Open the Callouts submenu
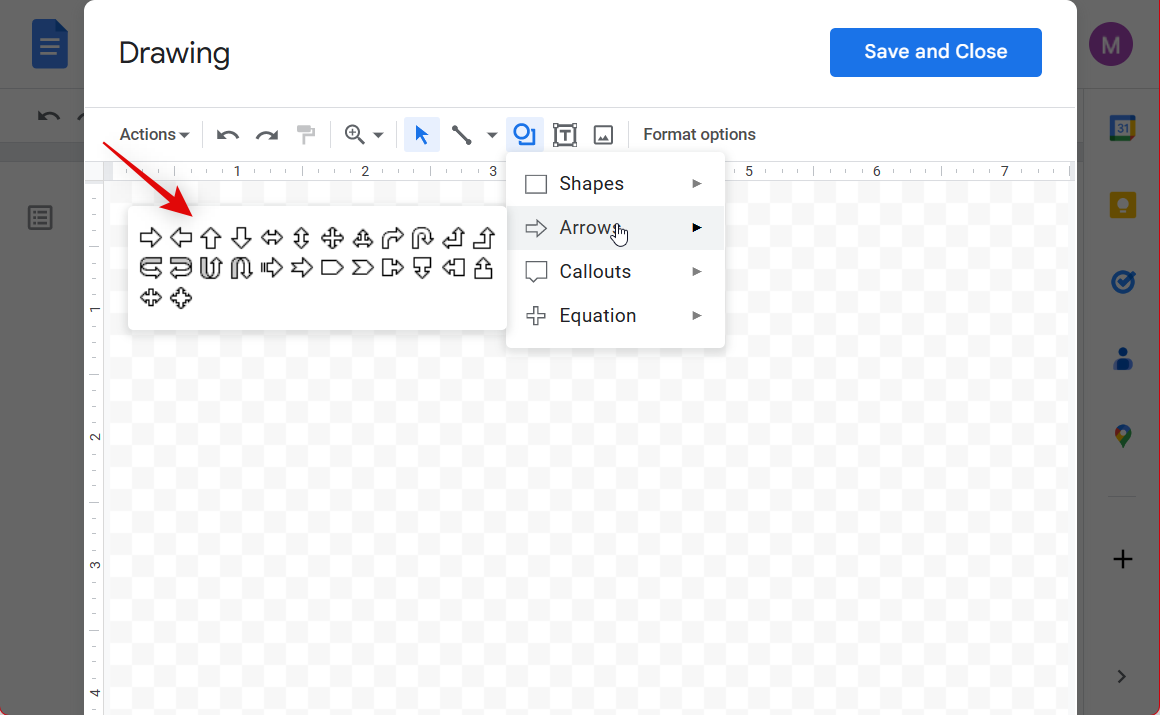 click(615, 272)
